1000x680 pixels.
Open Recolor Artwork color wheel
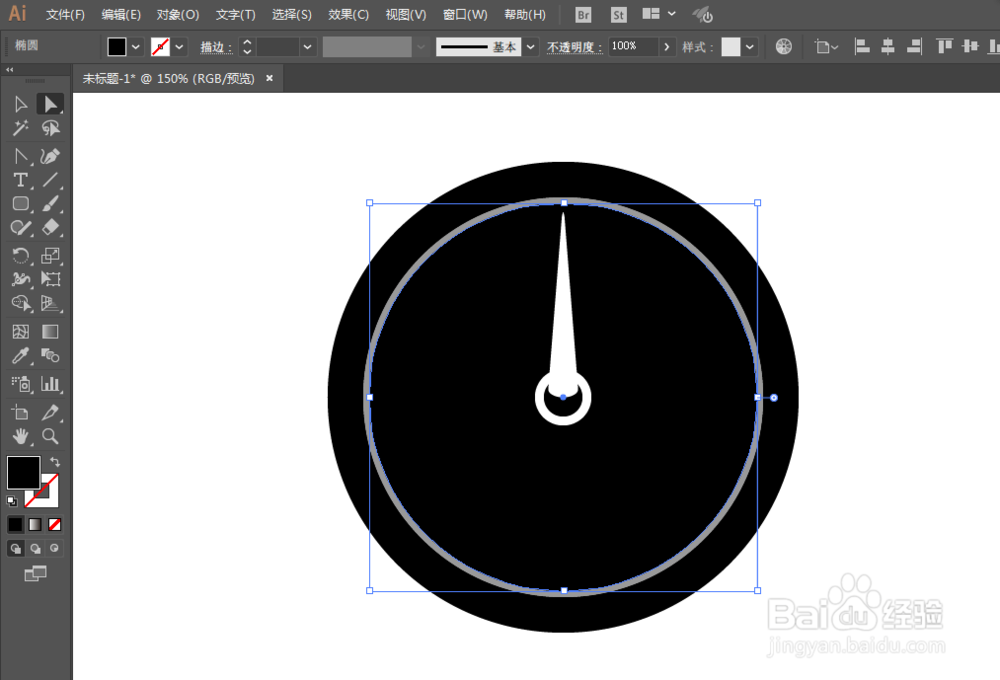[784, 47]
